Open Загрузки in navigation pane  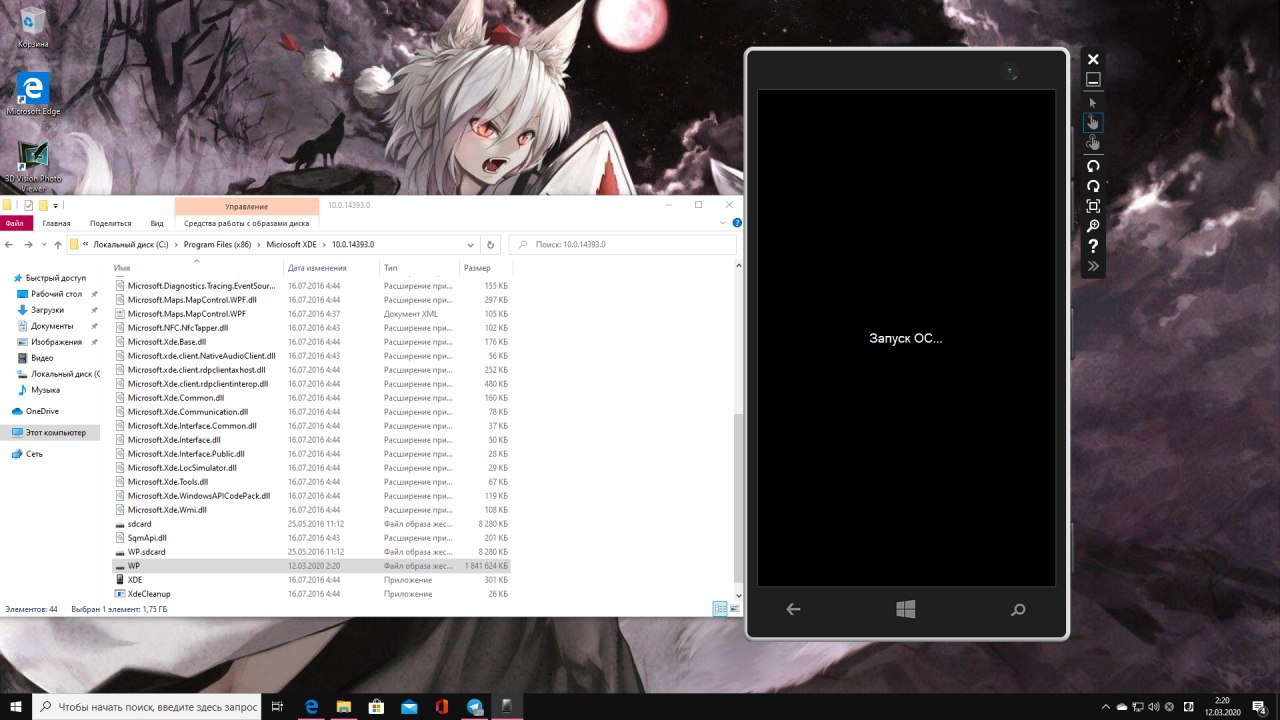(47, 310)
